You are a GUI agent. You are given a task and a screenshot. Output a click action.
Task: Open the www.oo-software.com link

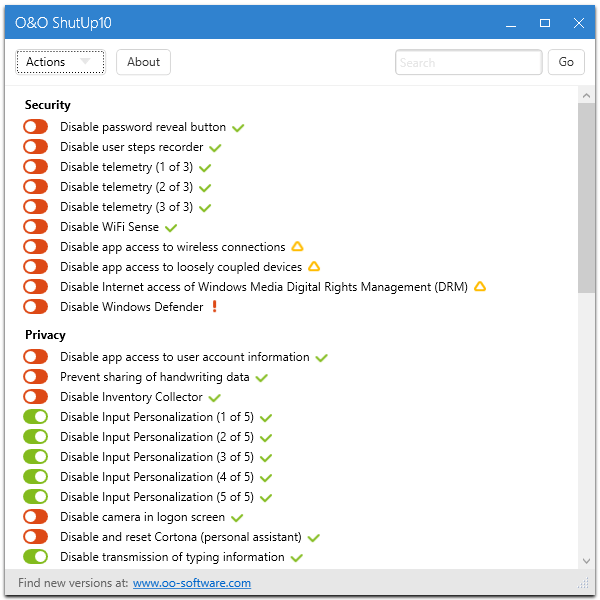coord(192,583)
